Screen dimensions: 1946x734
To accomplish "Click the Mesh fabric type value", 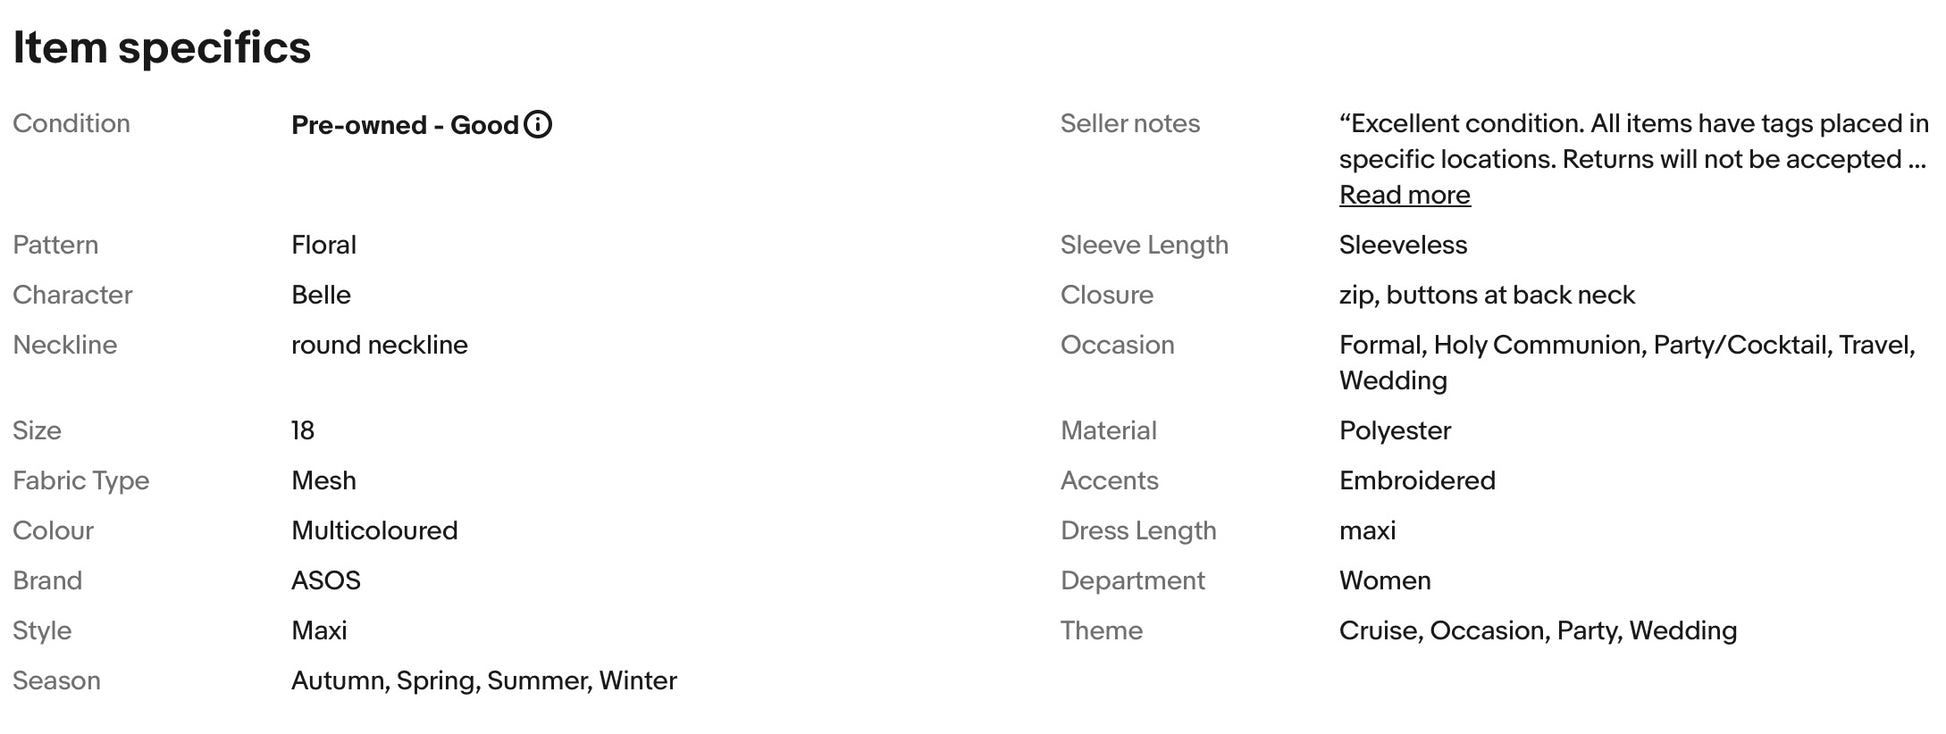I will point(324,480).
